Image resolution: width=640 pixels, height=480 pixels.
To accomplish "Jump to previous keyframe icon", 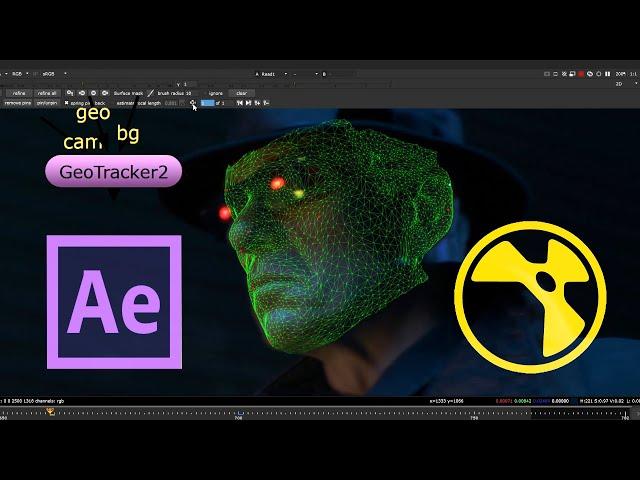I will pyautogui.click(x=240, y=103).
